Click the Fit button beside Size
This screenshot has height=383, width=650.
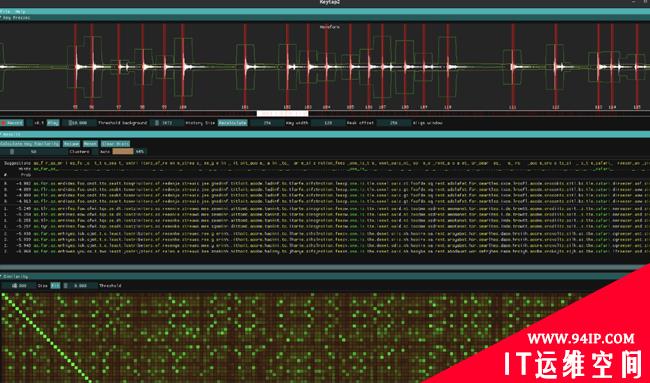[x=55, y=286]
